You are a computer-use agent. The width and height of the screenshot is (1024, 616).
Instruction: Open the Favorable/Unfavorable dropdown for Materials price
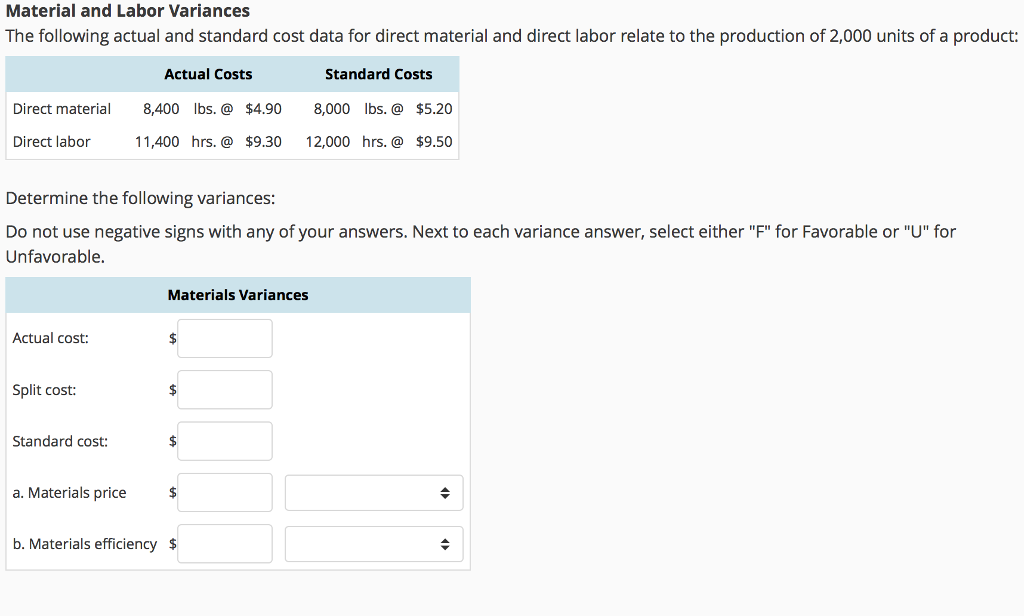(x=373, y=492)
